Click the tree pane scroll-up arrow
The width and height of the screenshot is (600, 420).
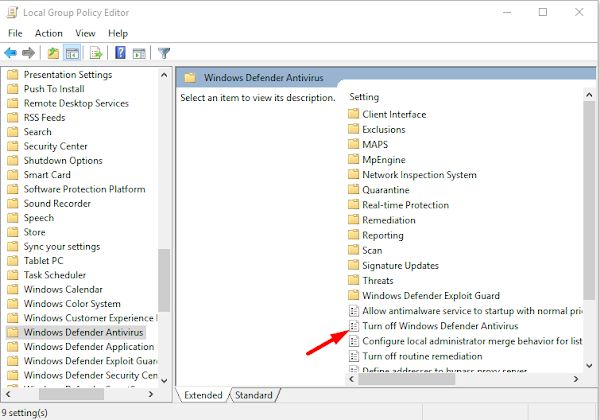click(x=164, y=75)
